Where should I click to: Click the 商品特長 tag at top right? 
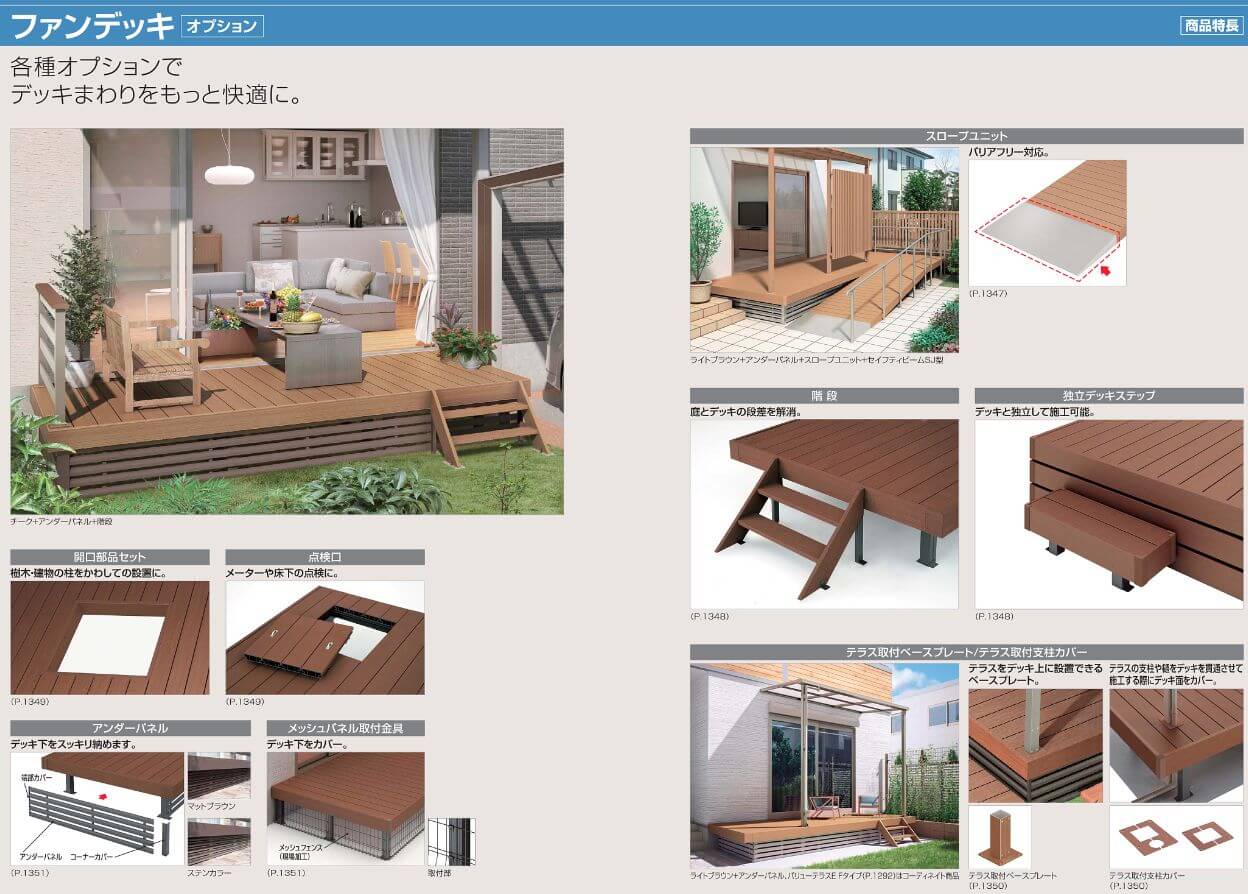(1210, 26)
